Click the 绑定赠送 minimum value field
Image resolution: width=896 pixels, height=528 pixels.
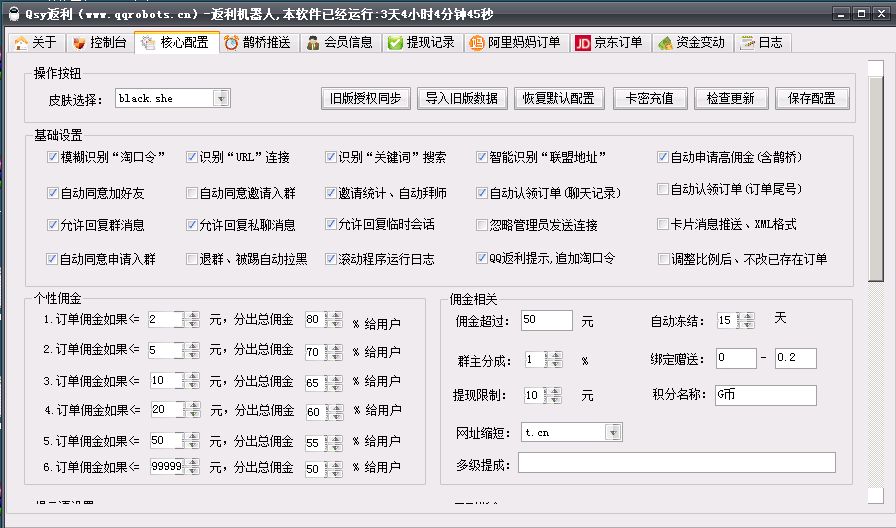pos(736,358)
